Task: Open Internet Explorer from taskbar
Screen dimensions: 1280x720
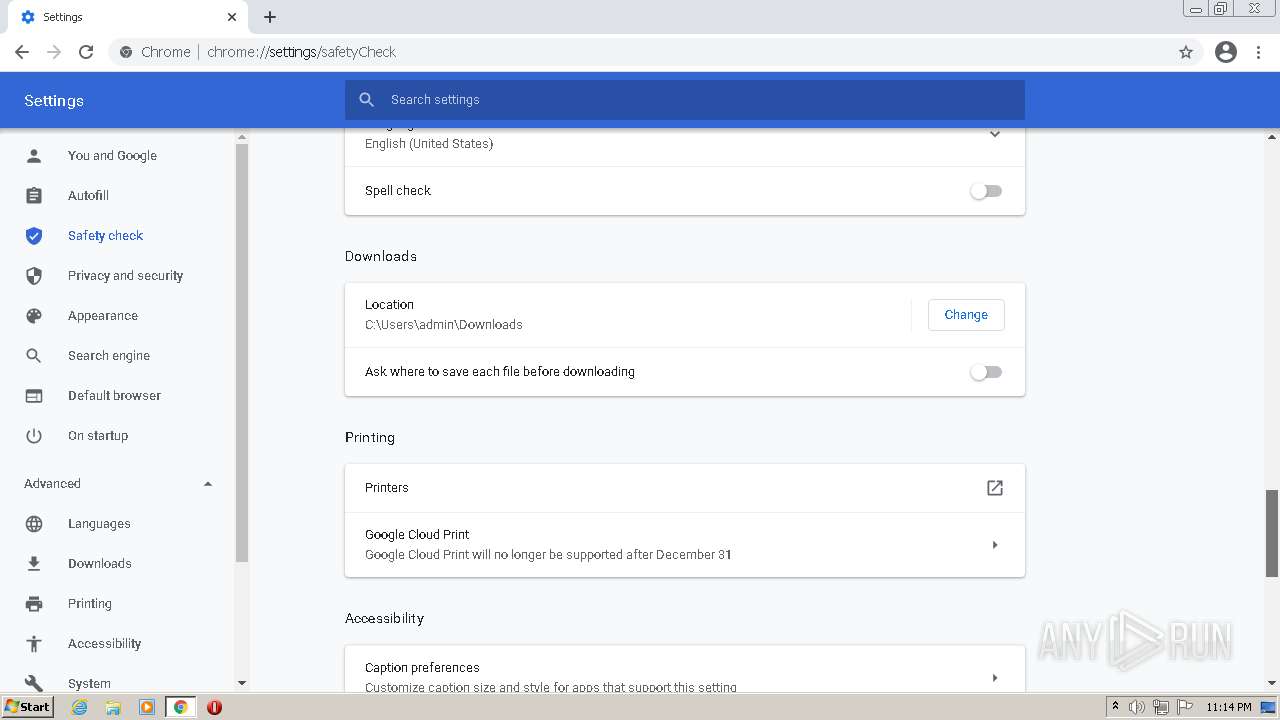Action: pos(80,707)
